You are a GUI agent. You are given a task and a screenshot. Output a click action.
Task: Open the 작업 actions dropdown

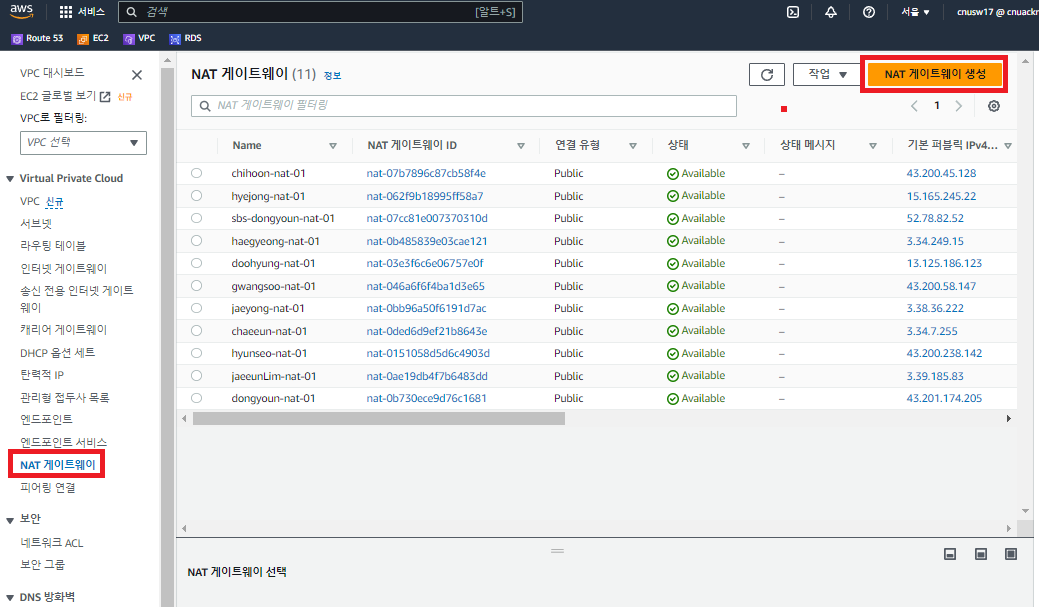click(826, 75)
